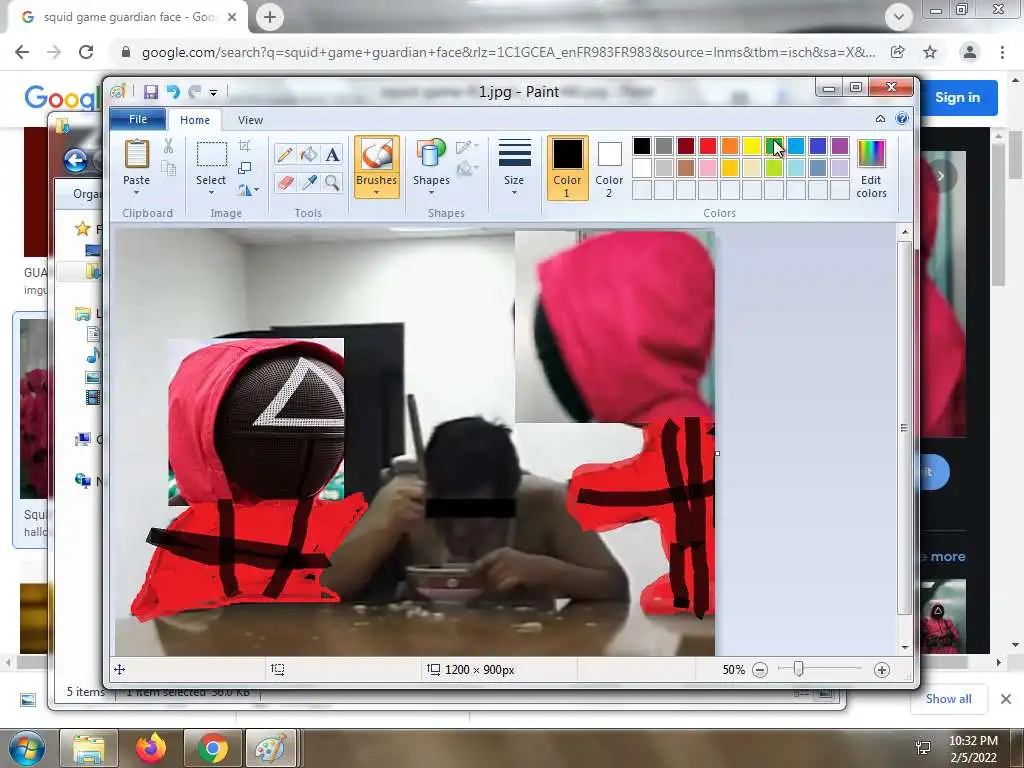
Task: Click the Crop icon in Image group
Action: point(245,146)
